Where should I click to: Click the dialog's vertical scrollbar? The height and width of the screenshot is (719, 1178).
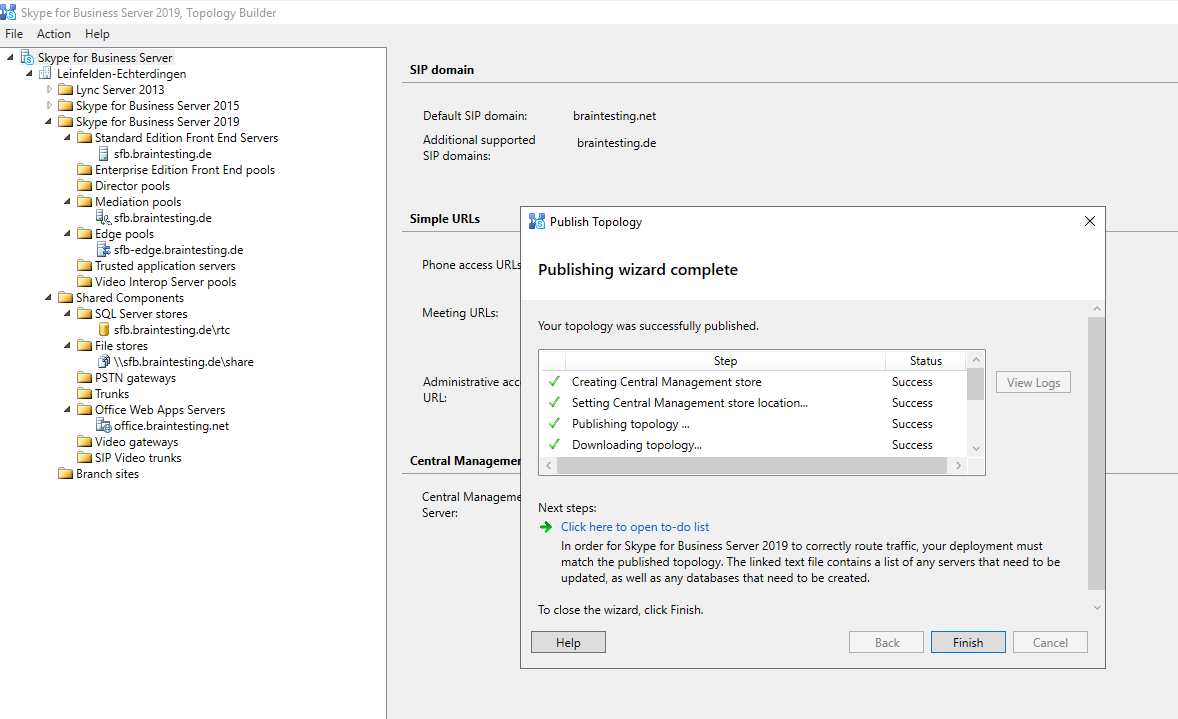[x=1096, y=440]
